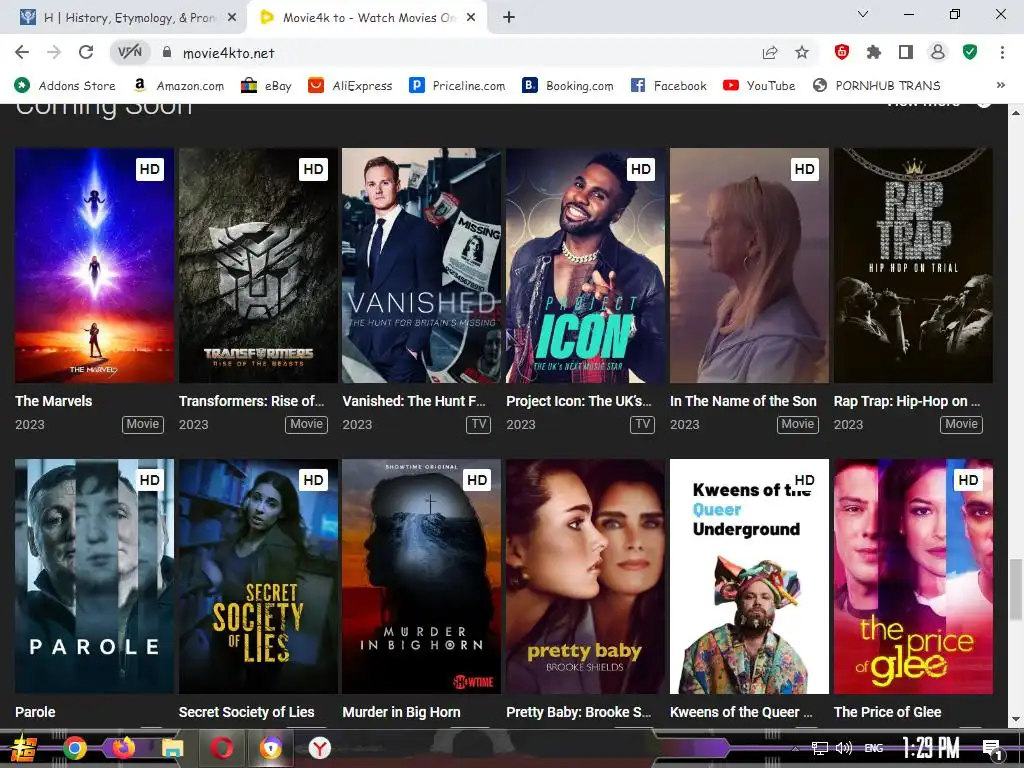Select the Movie4k to tab

point(368,18)
